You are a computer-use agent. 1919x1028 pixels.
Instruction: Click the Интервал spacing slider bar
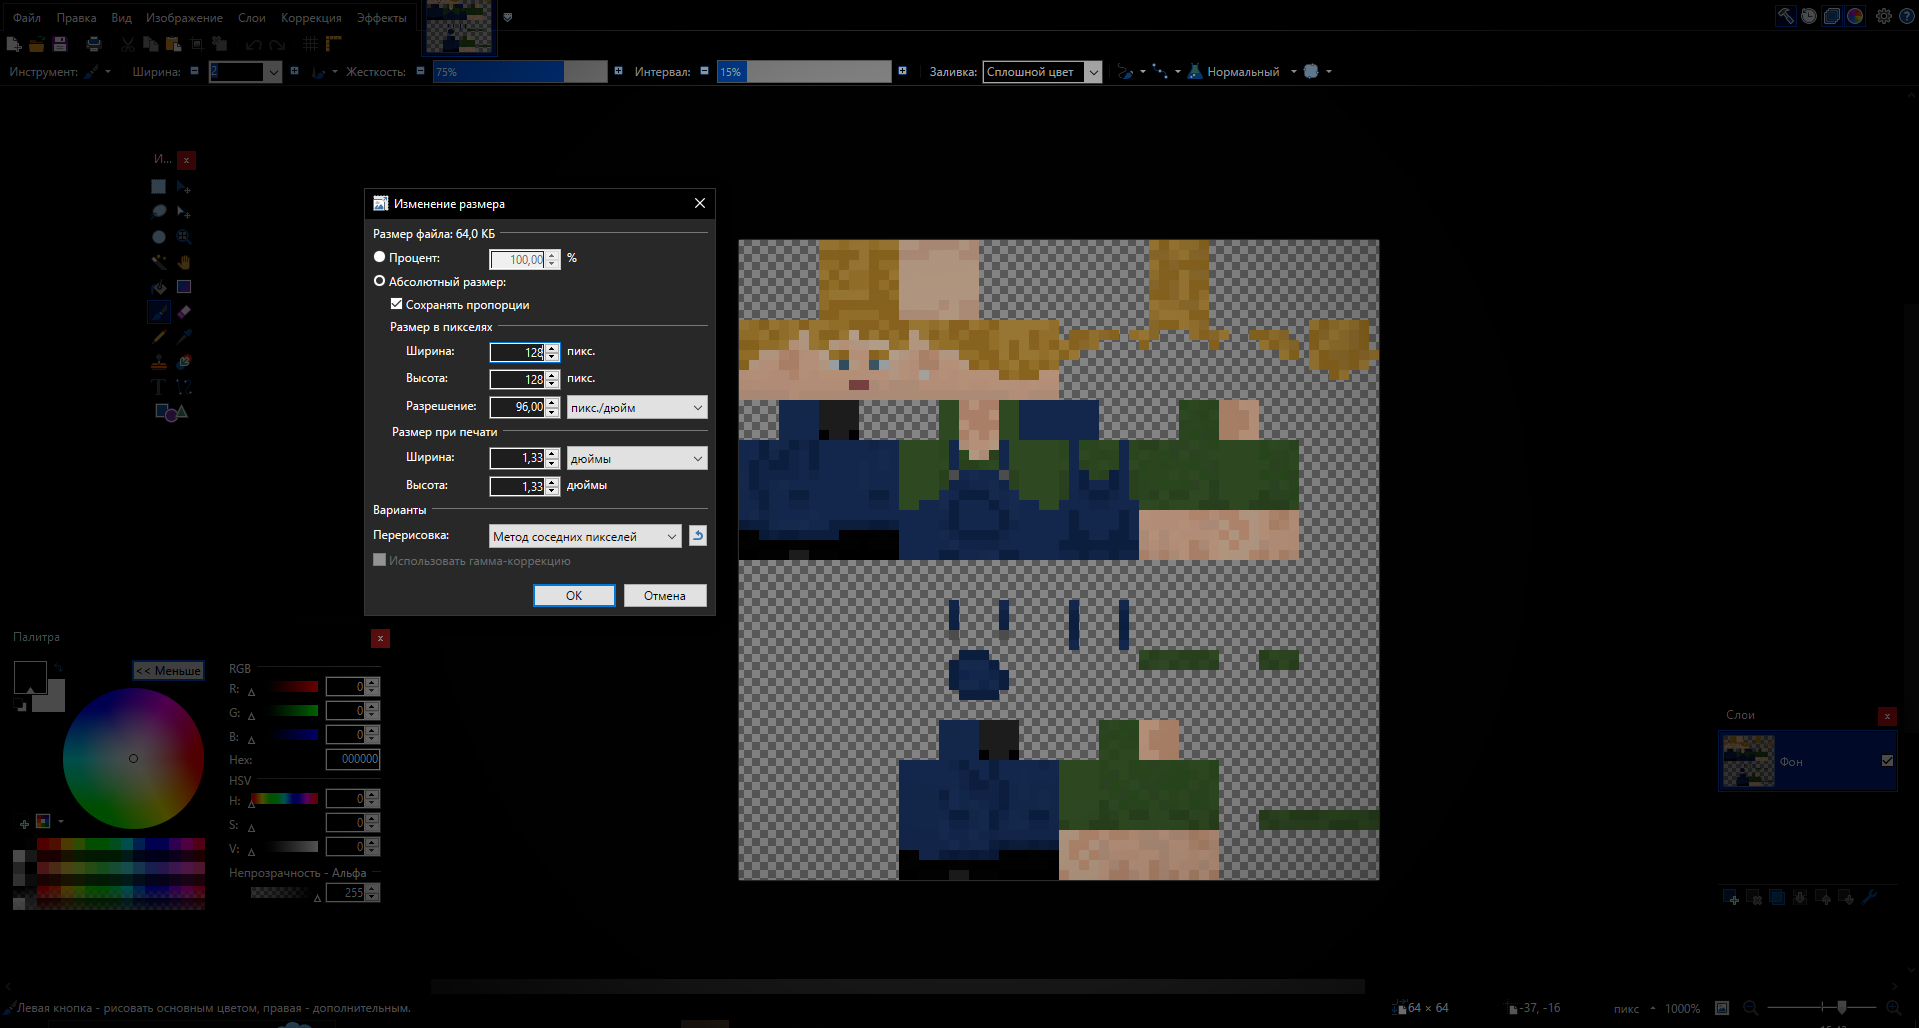pos(804,72)
